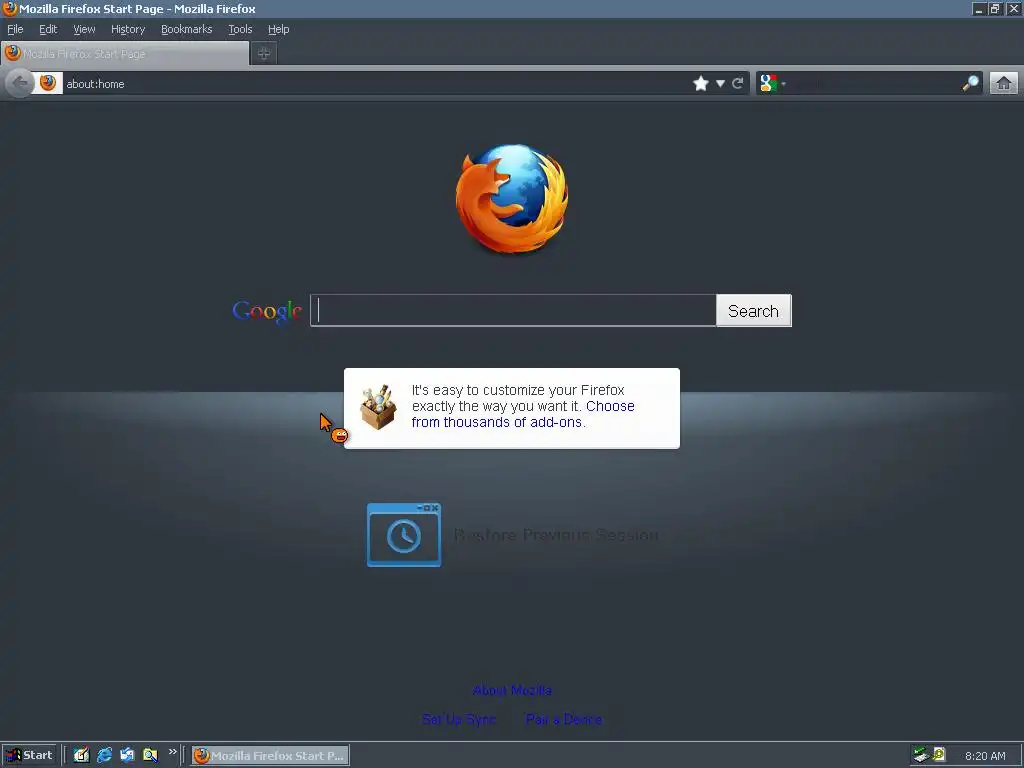Image resolution: width=1024 pixels, height=768 pixels.
Task: Open the Help menu
Action: pos(278,29)
